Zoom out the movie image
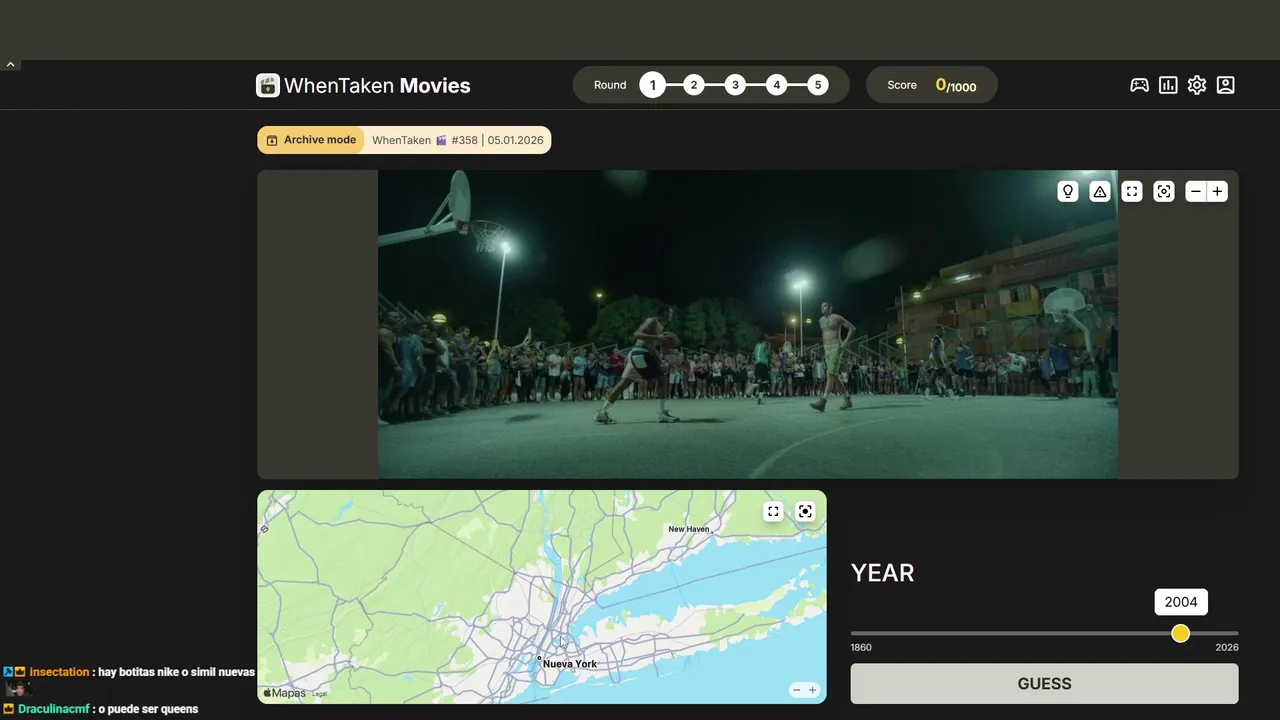Viewport: 1280px width, 720px height. [1196, 191]
